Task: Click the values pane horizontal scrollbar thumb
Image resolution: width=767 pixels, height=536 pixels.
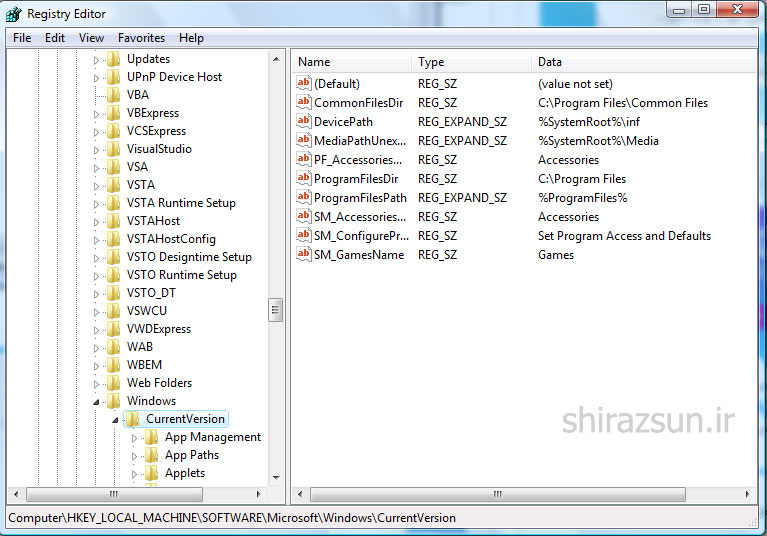Action: click(x=497, y=494)
